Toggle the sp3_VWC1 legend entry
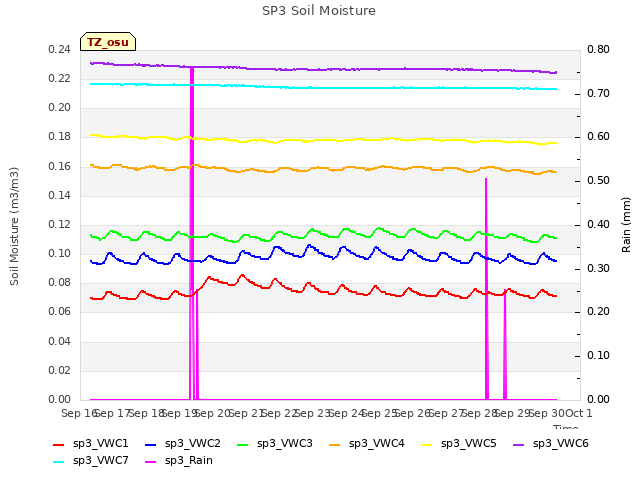Viewport: 640px width, 480px height. tap(91, 444)
